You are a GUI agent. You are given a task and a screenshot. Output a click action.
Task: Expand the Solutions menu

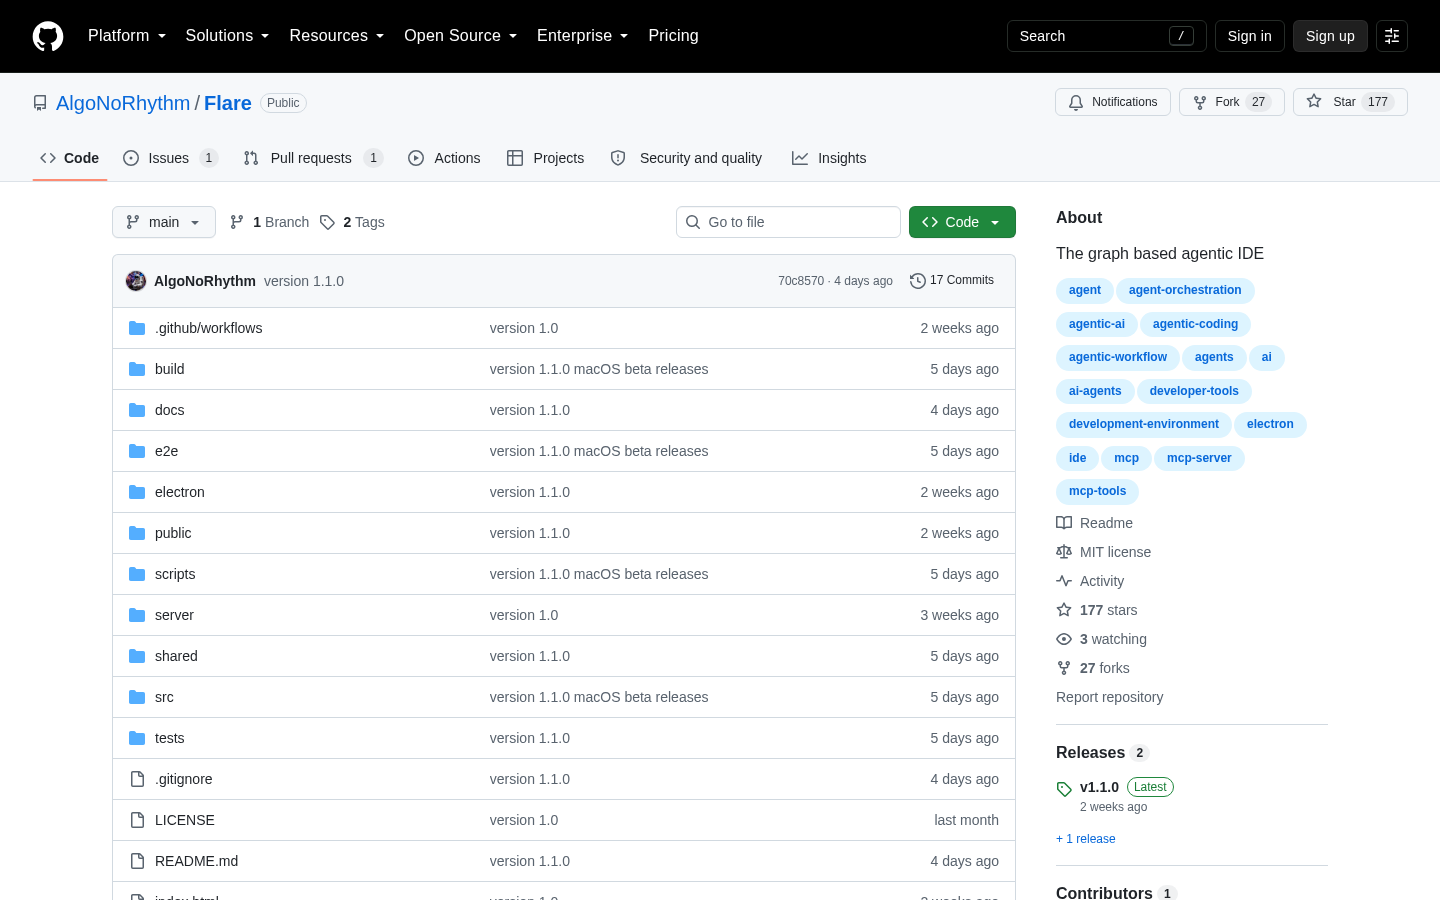pyautogui.click(x=228, y=36)
